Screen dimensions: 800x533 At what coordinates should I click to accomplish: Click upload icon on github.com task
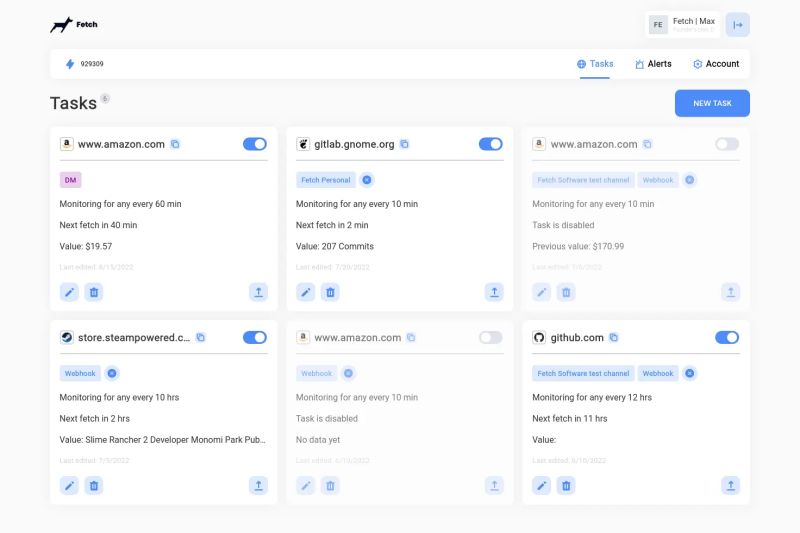pos(731,486)
